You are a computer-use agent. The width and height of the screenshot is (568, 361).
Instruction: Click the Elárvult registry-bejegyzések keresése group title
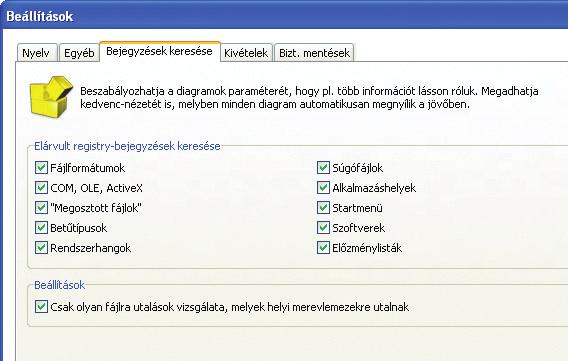point(127,146)
